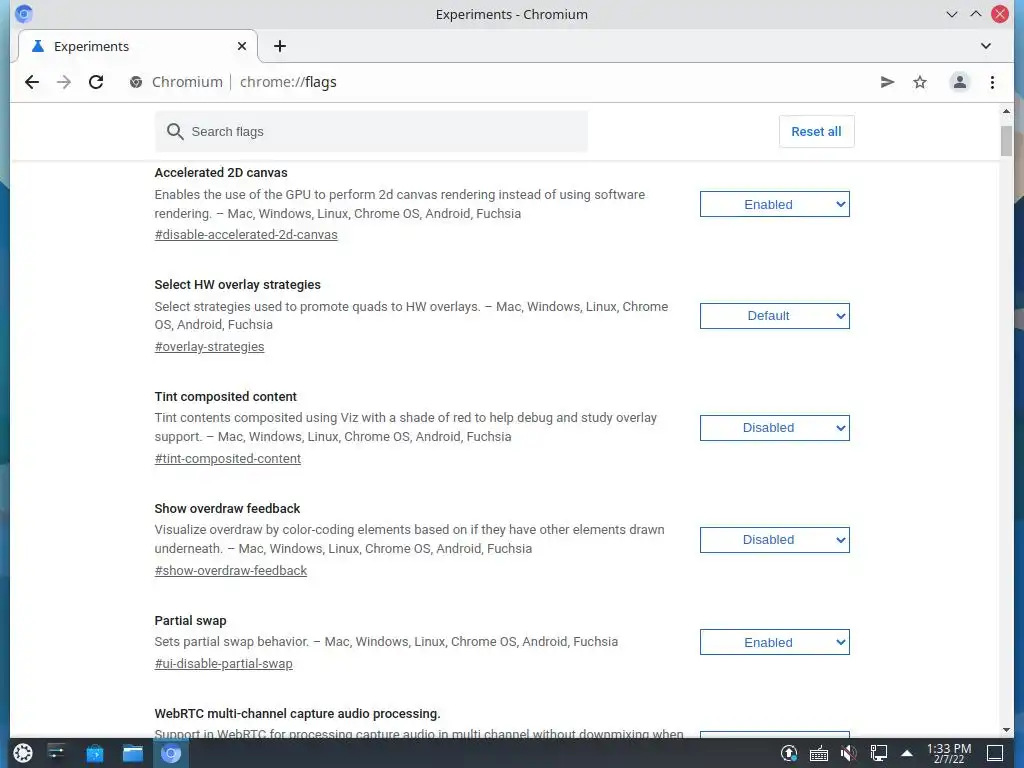Click the Partial swap heading
Viewport: 1024px width, 768px height.
191,620
